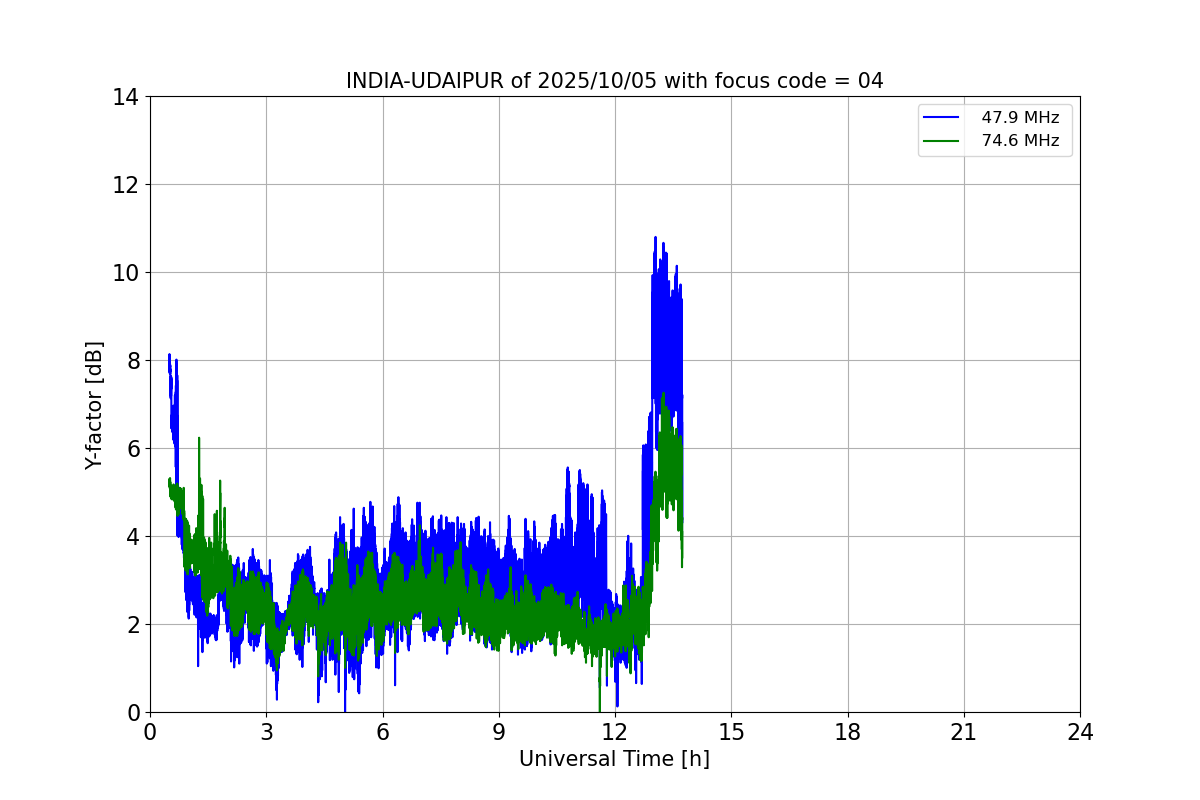Click the blue curve start near 8 dB
Viewport: 1200px width, 800px height.
click(169, 355)
